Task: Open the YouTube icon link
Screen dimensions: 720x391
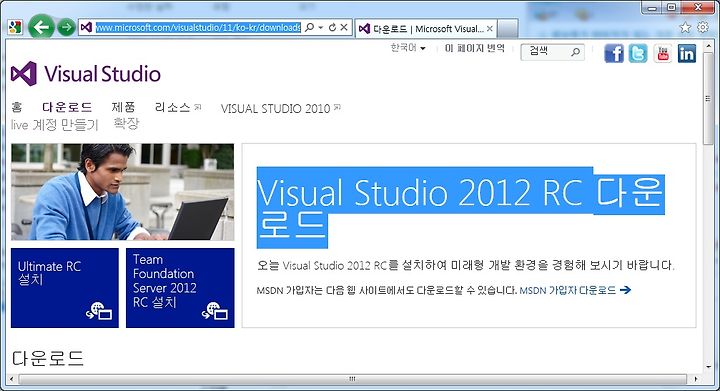Action: (663, 53)
